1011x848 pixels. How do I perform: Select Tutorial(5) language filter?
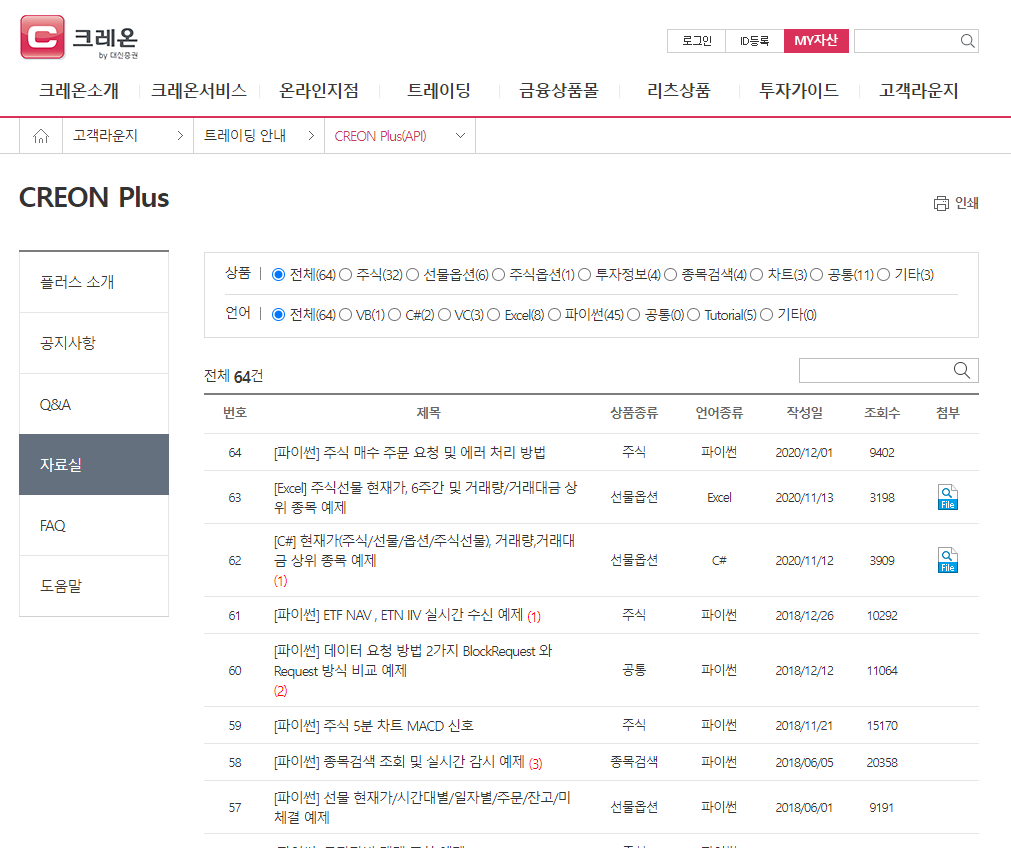tap(693, 315)
